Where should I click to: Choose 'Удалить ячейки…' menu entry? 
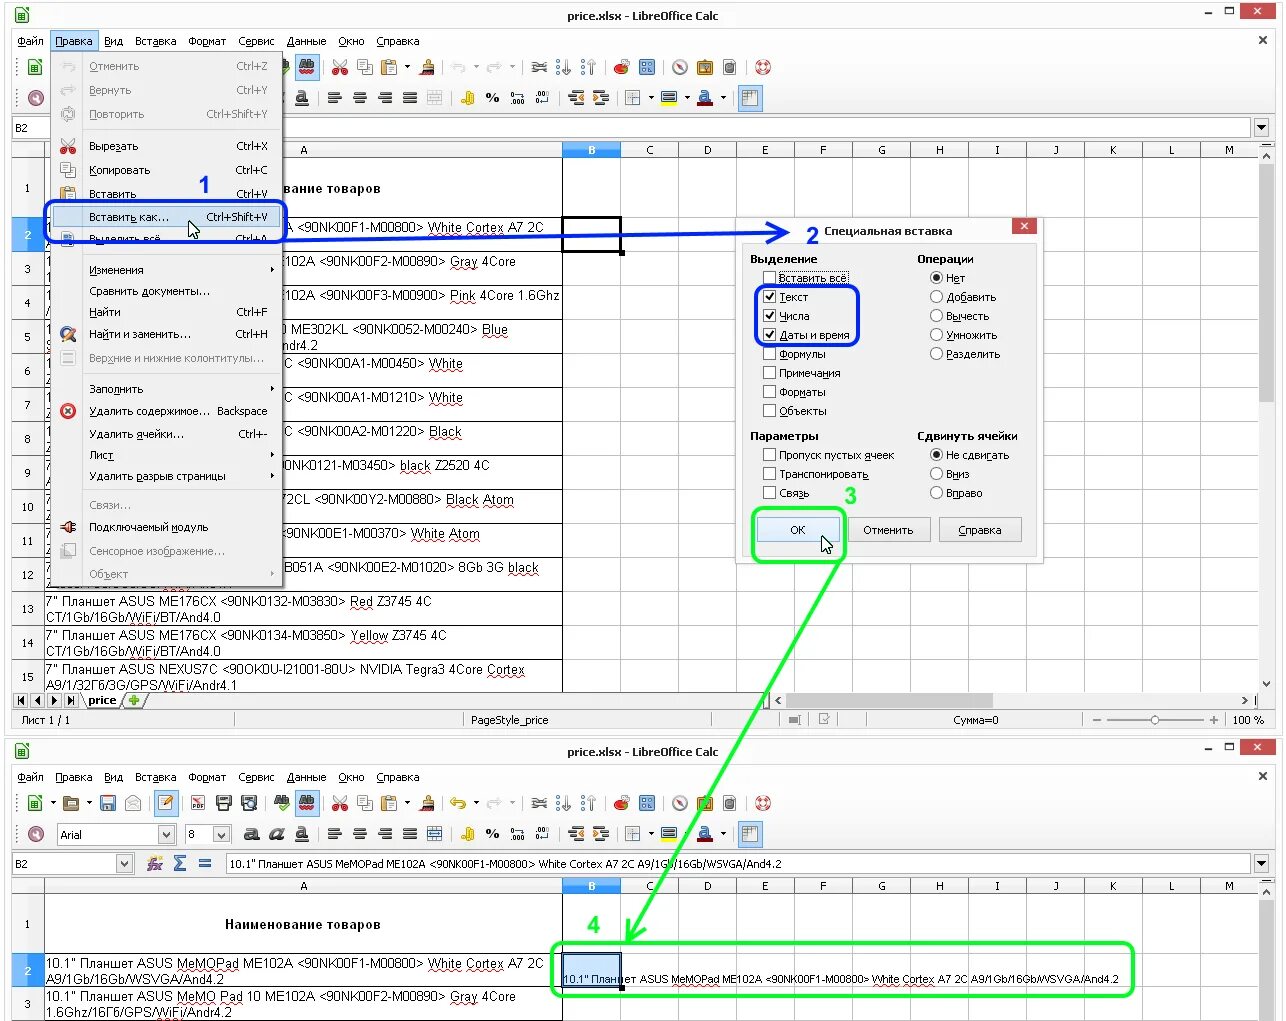(166, 434)
